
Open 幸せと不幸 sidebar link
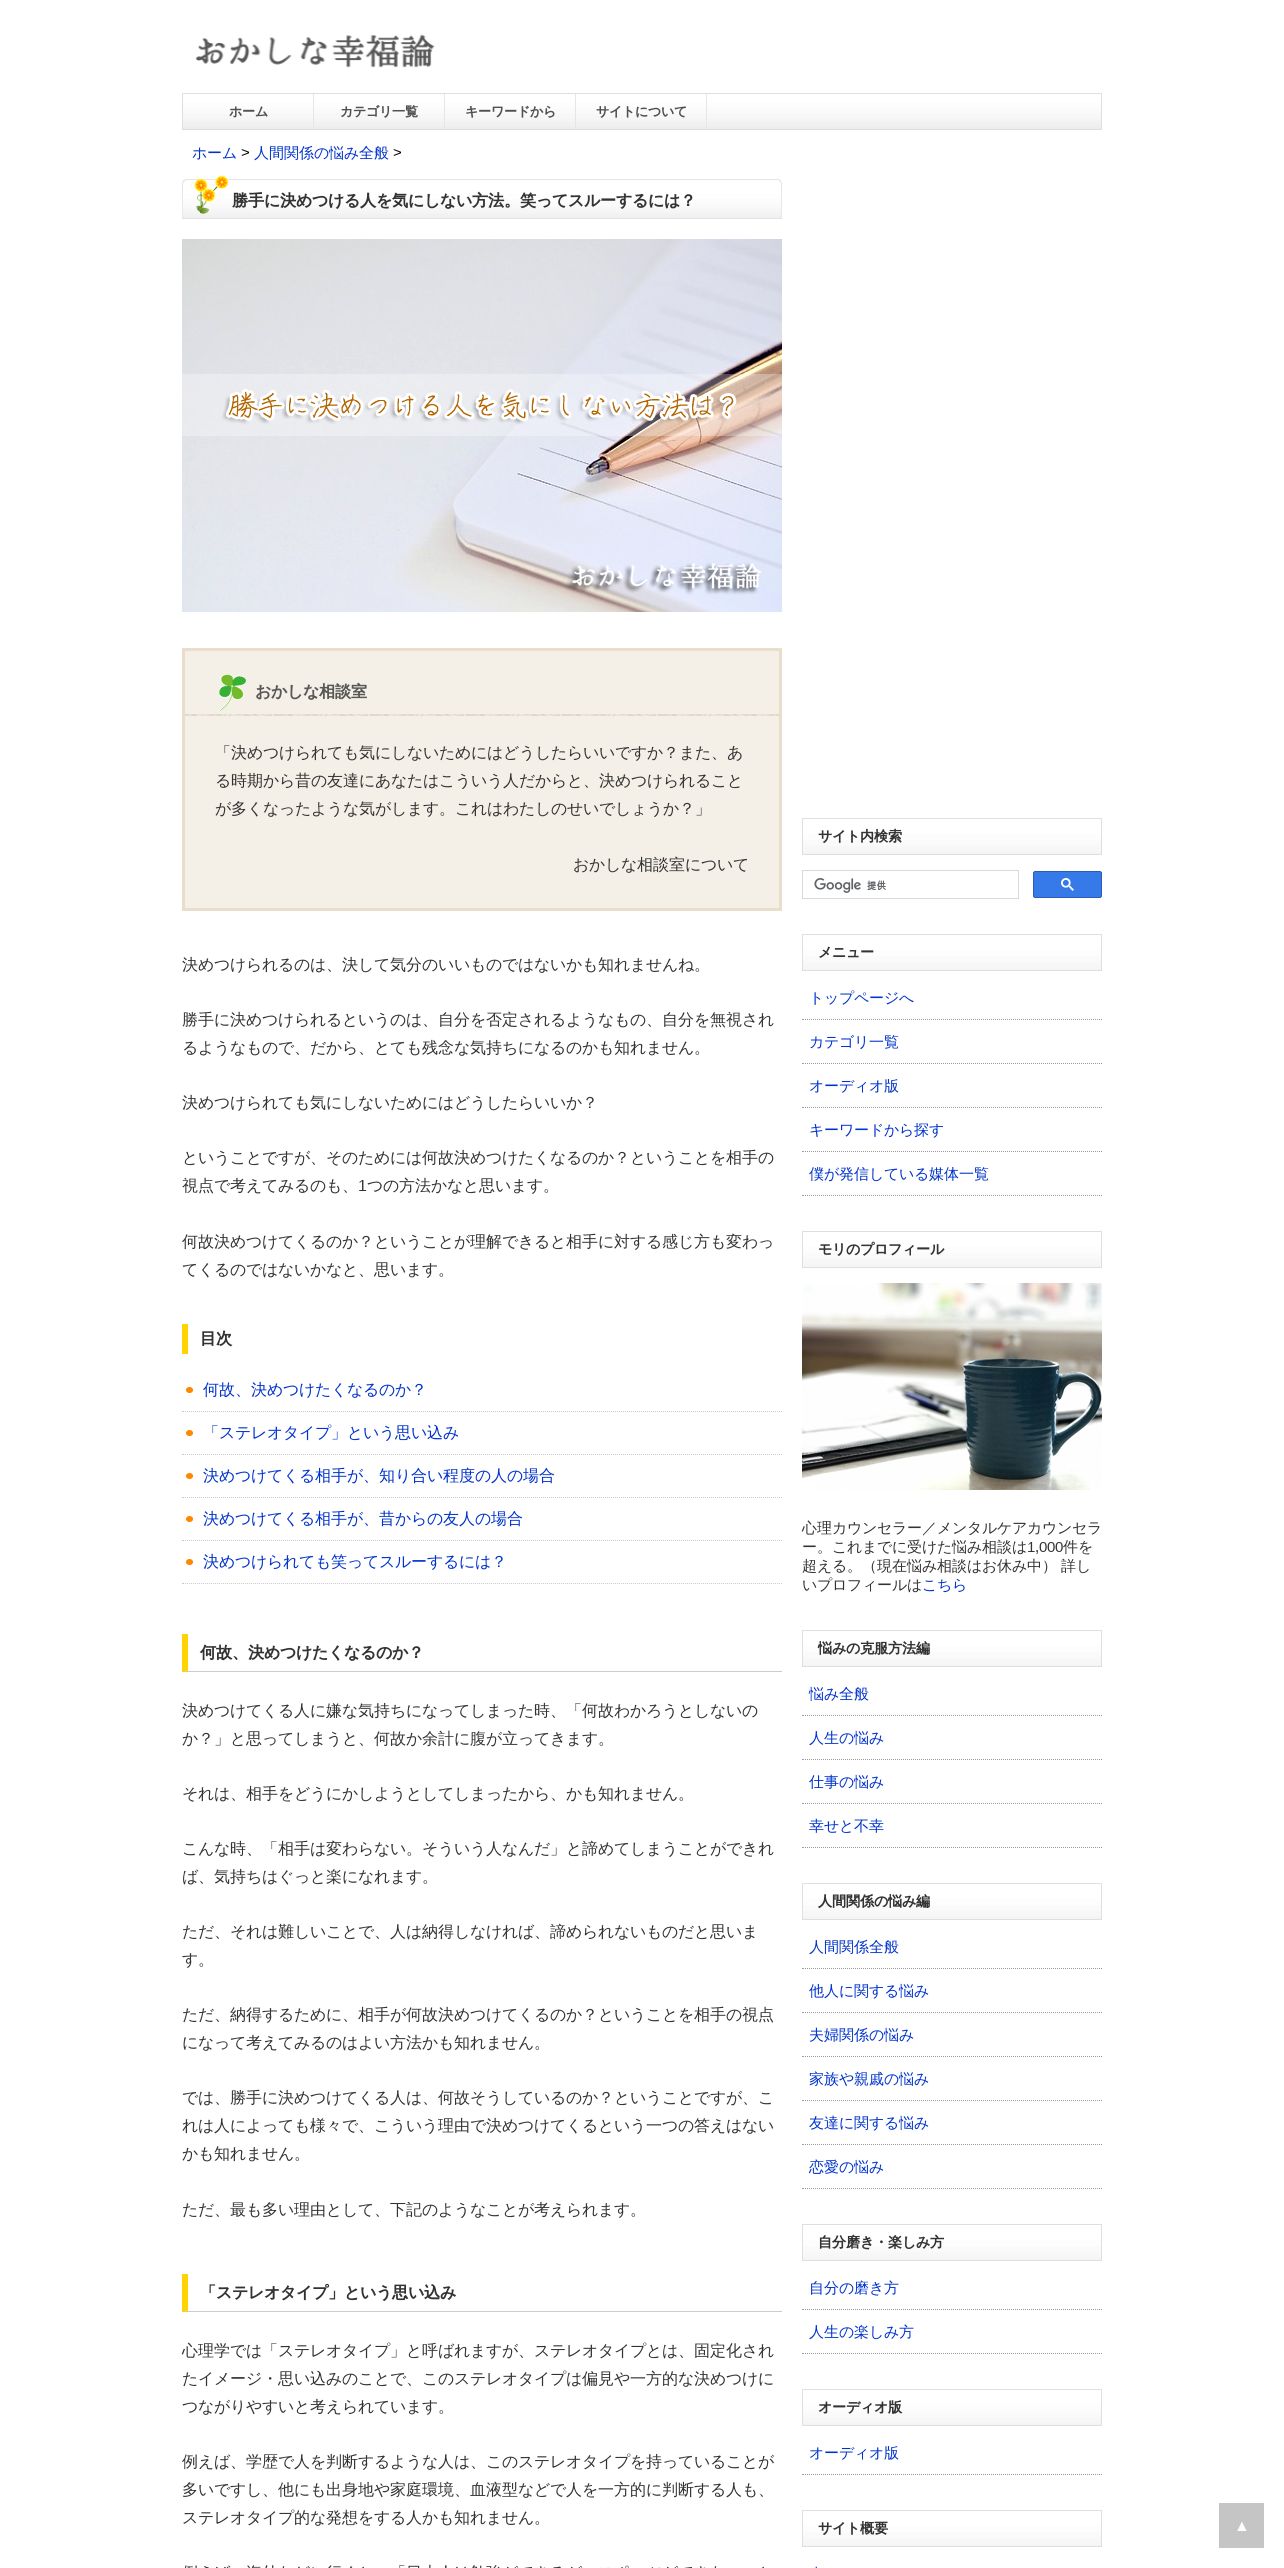(846, 1826)
